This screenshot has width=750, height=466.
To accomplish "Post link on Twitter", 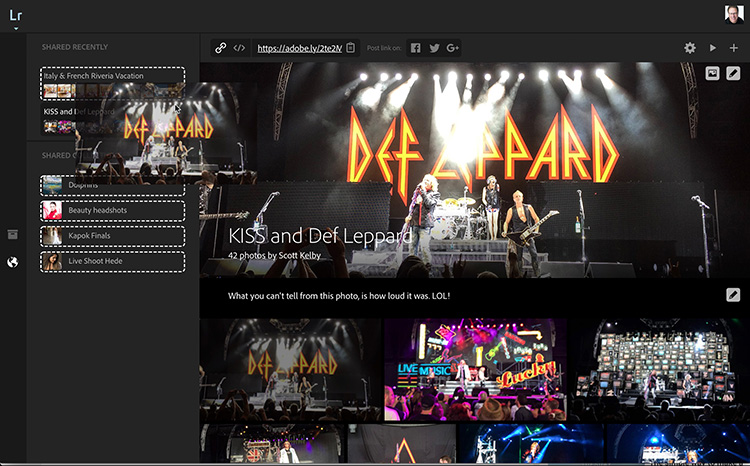I will click(x=434, y=48).
